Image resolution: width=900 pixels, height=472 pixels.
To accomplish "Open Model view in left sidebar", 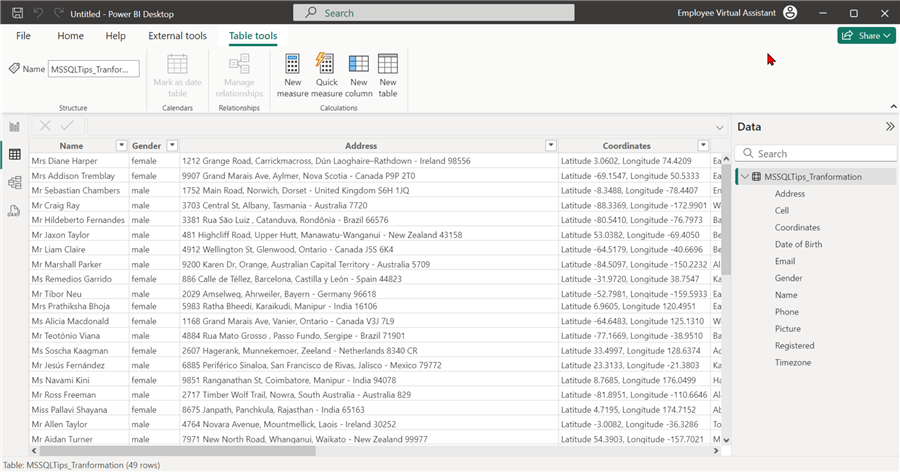I will coord(14,182).
